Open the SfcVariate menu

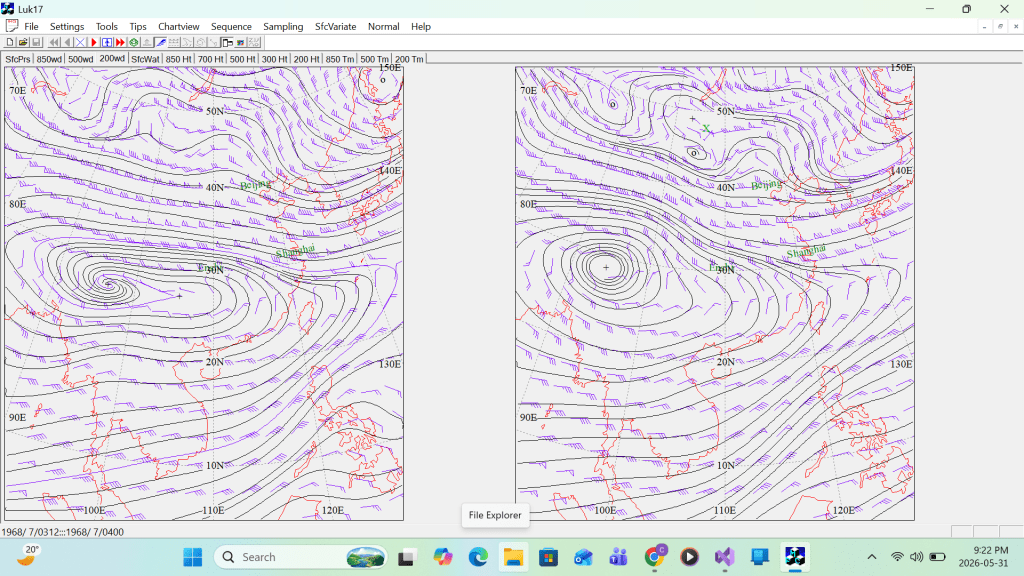click(x=336, y=27)
